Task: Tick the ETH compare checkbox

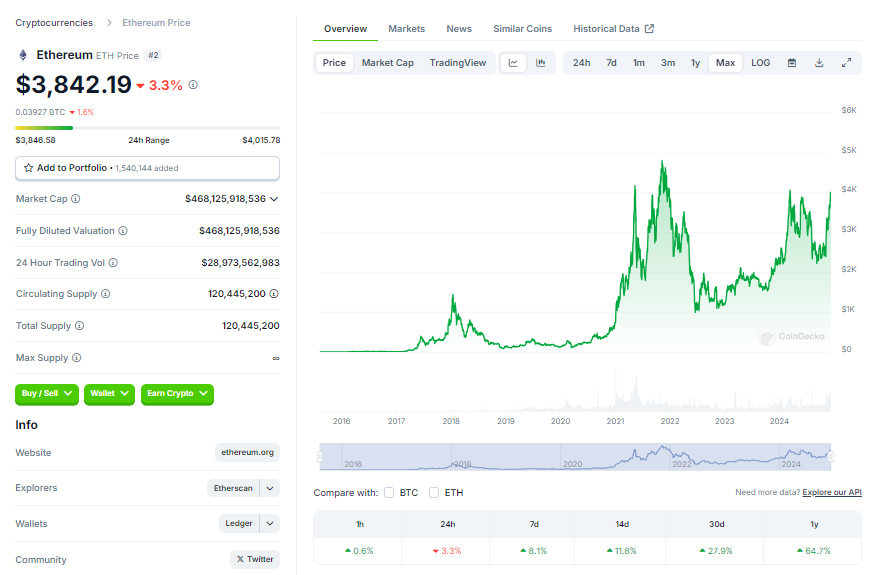Action: [434, 492]
